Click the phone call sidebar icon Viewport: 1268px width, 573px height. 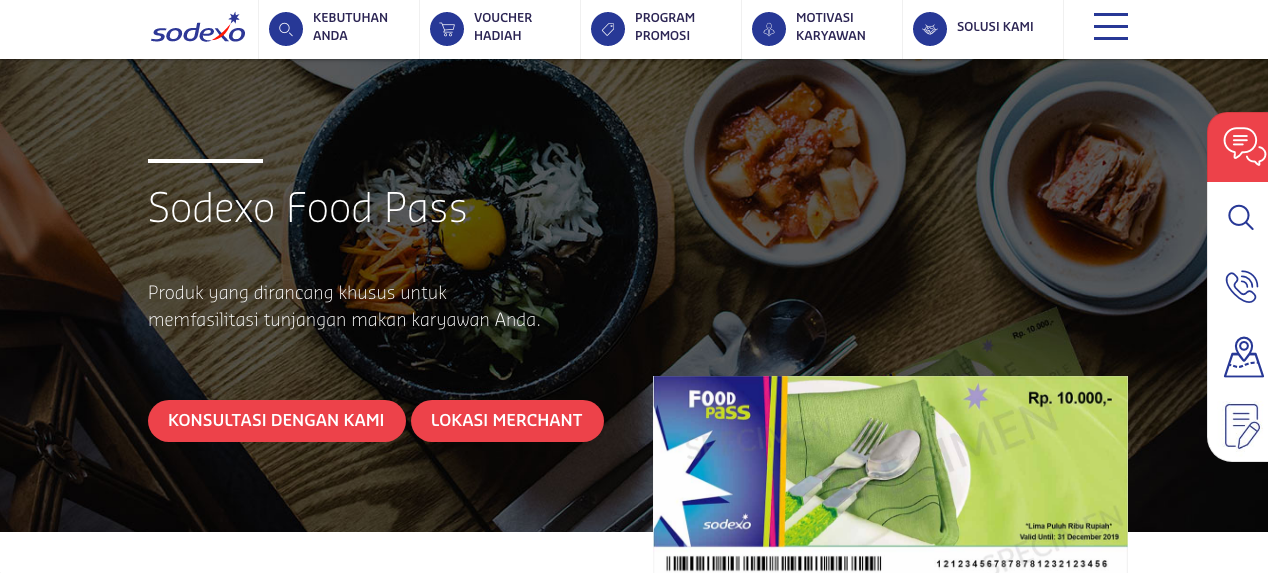pyautogui.click(x=1242, y=286)
